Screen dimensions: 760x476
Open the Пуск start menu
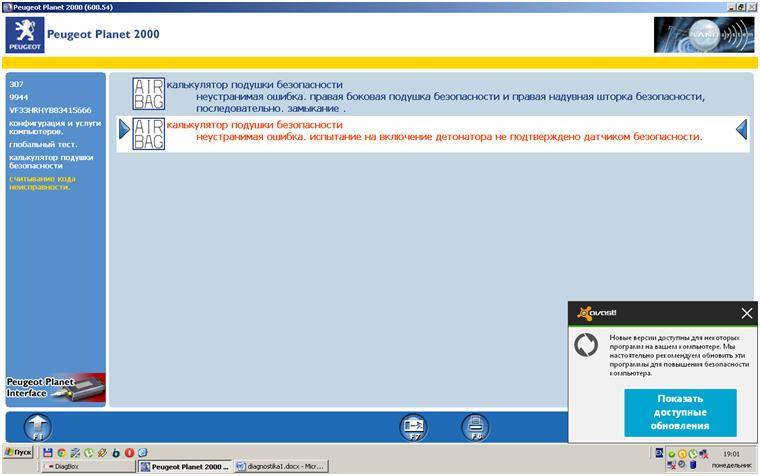(19, 453)
